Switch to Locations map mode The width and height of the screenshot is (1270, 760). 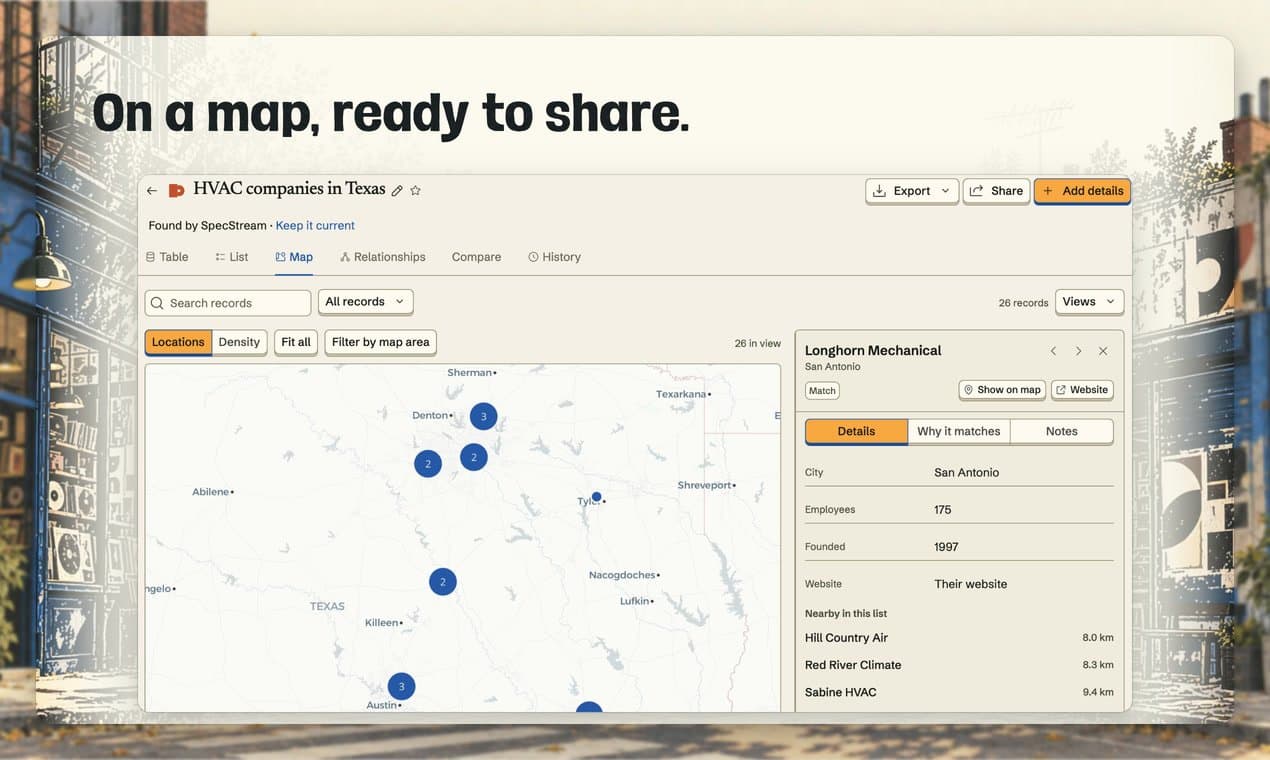(x=178, y=342)
